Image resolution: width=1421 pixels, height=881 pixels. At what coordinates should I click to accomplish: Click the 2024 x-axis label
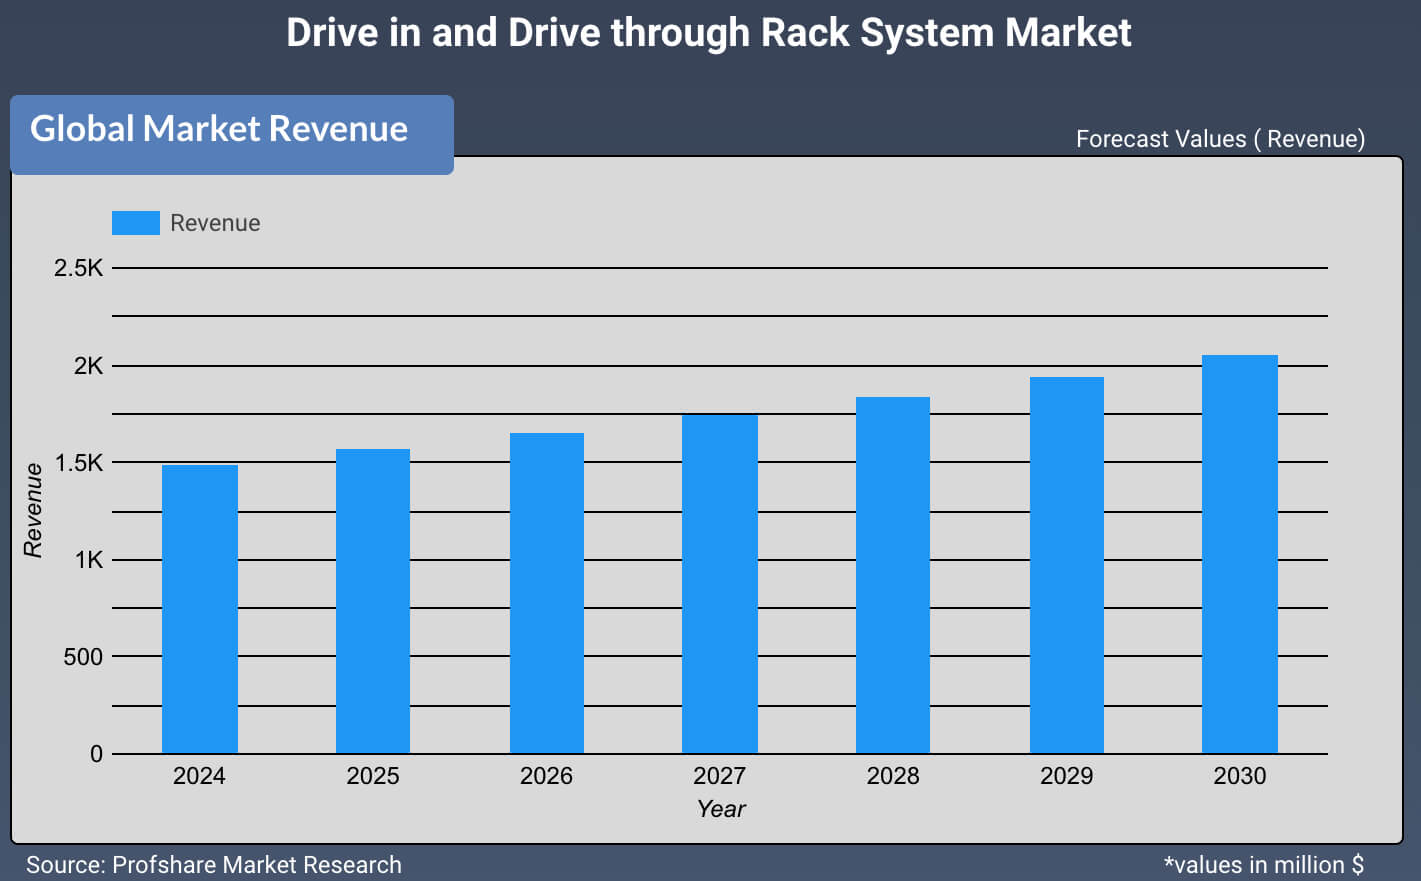click(199, 776)
